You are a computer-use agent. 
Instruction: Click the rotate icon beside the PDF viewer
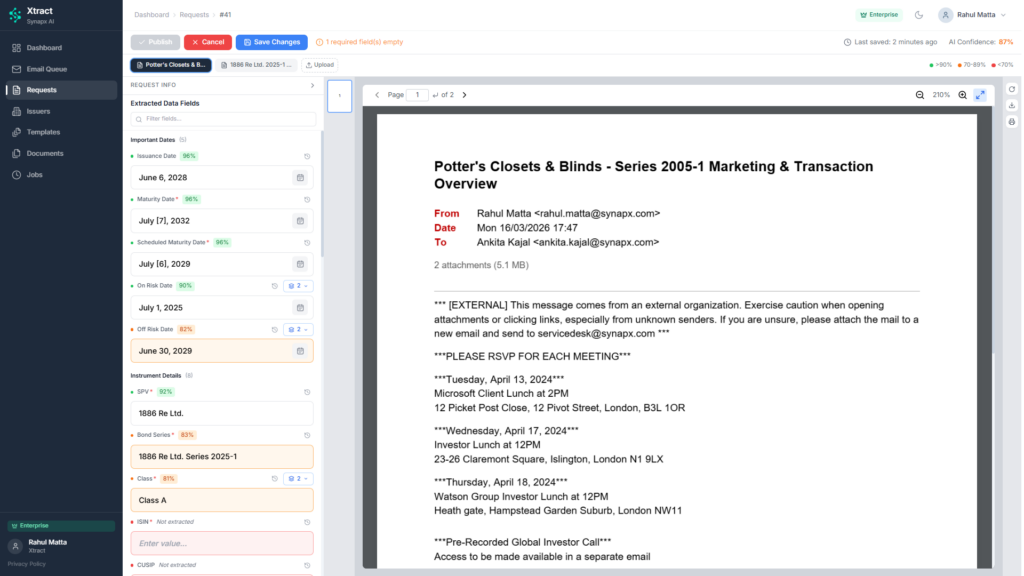pyautogui.click(x=1012, y=88)
